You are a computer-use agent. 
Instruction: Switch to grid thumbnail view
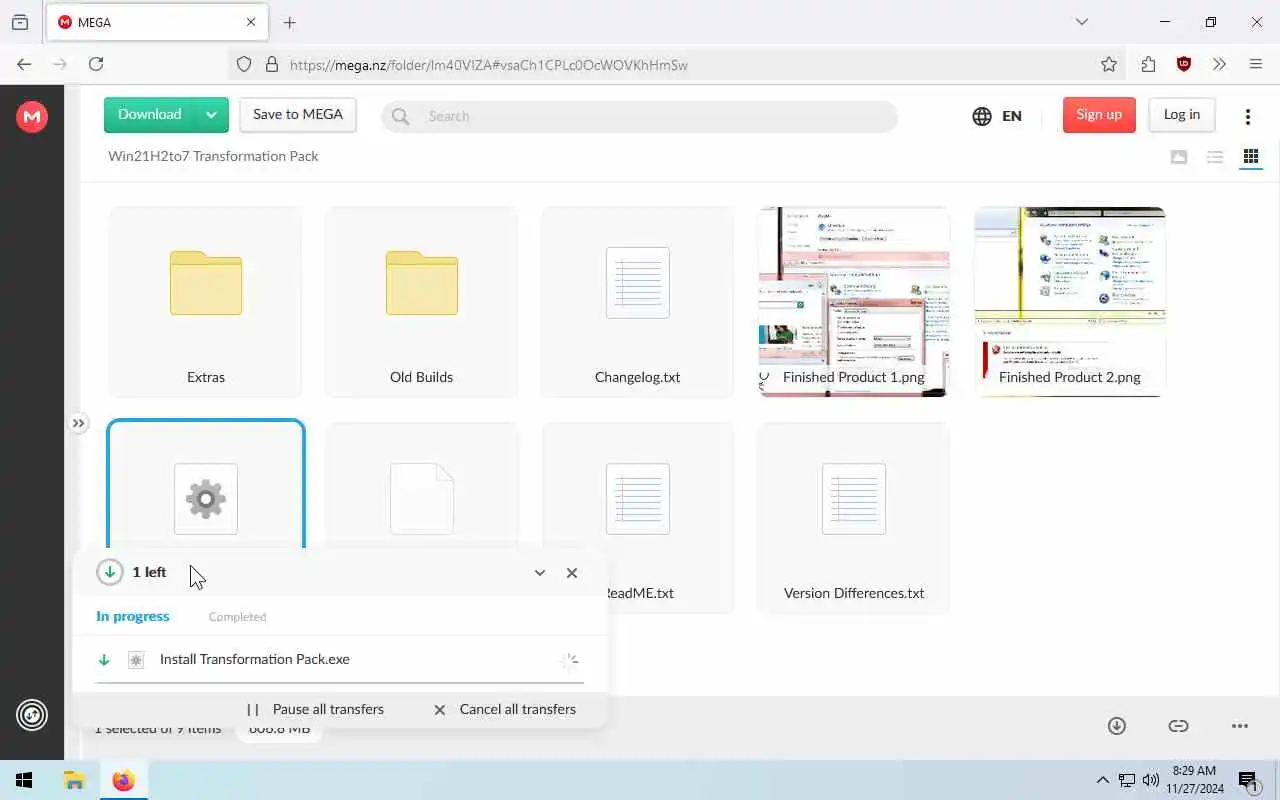[x=1251, y=157]
